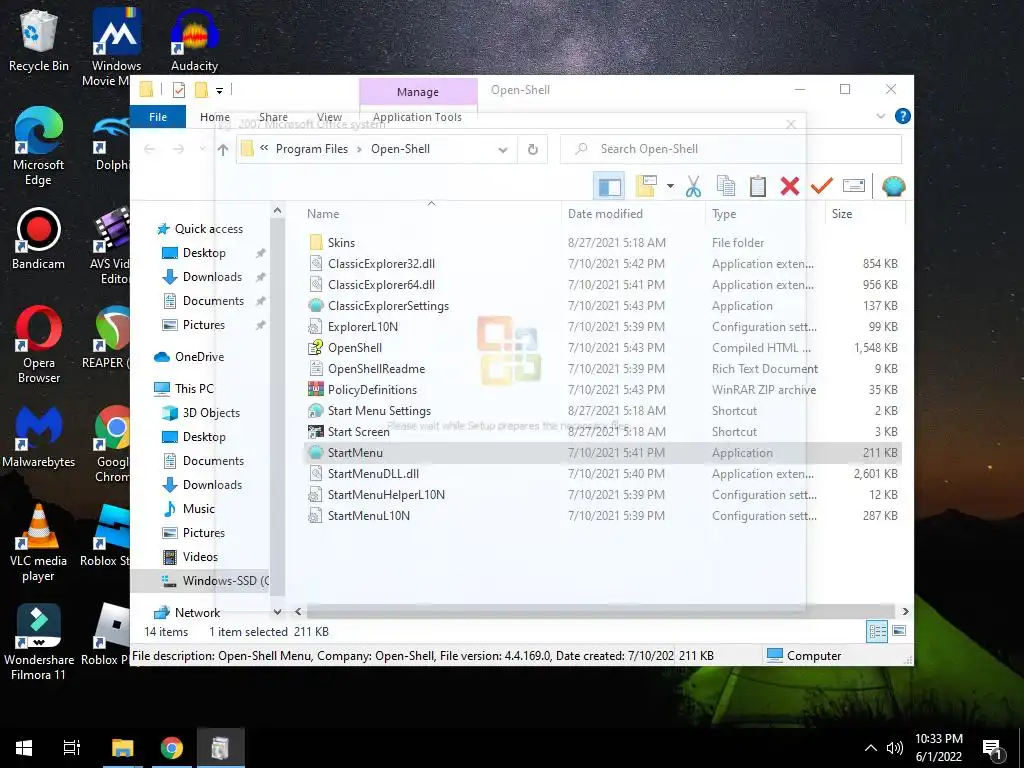
Task: Select the StartMenuL10N file
Action: coord(369,515)
